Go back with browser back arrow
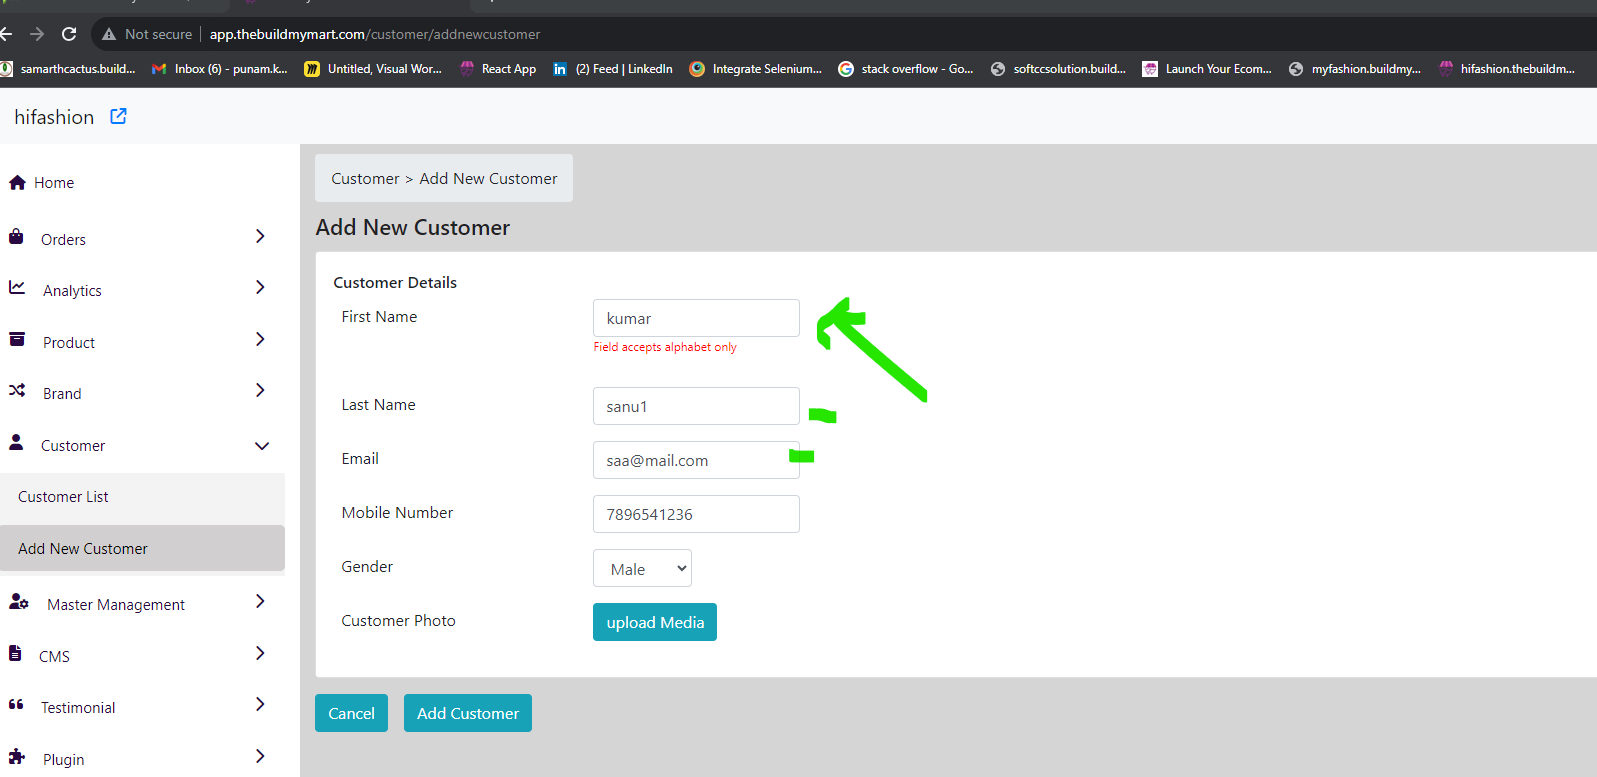Screen dimensions: 1597x777 [x=6, y=34]
